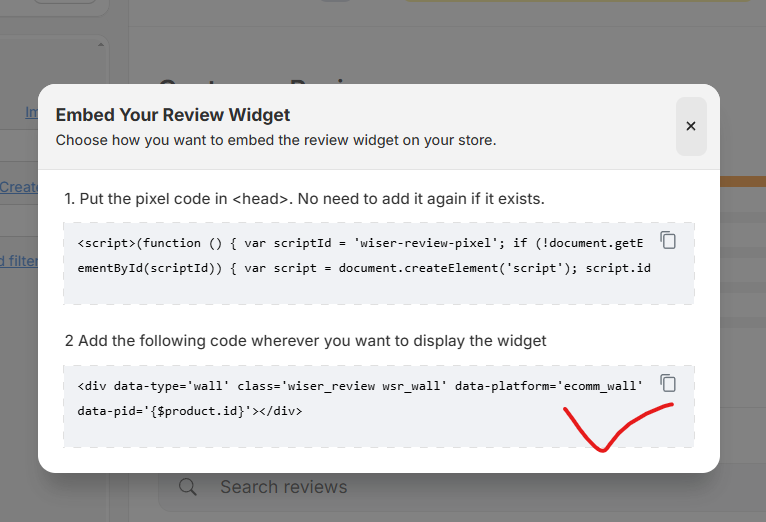This screenshot has width=766, height=522.
Task: Copy the pixel script code snippet
Action: 668,240
